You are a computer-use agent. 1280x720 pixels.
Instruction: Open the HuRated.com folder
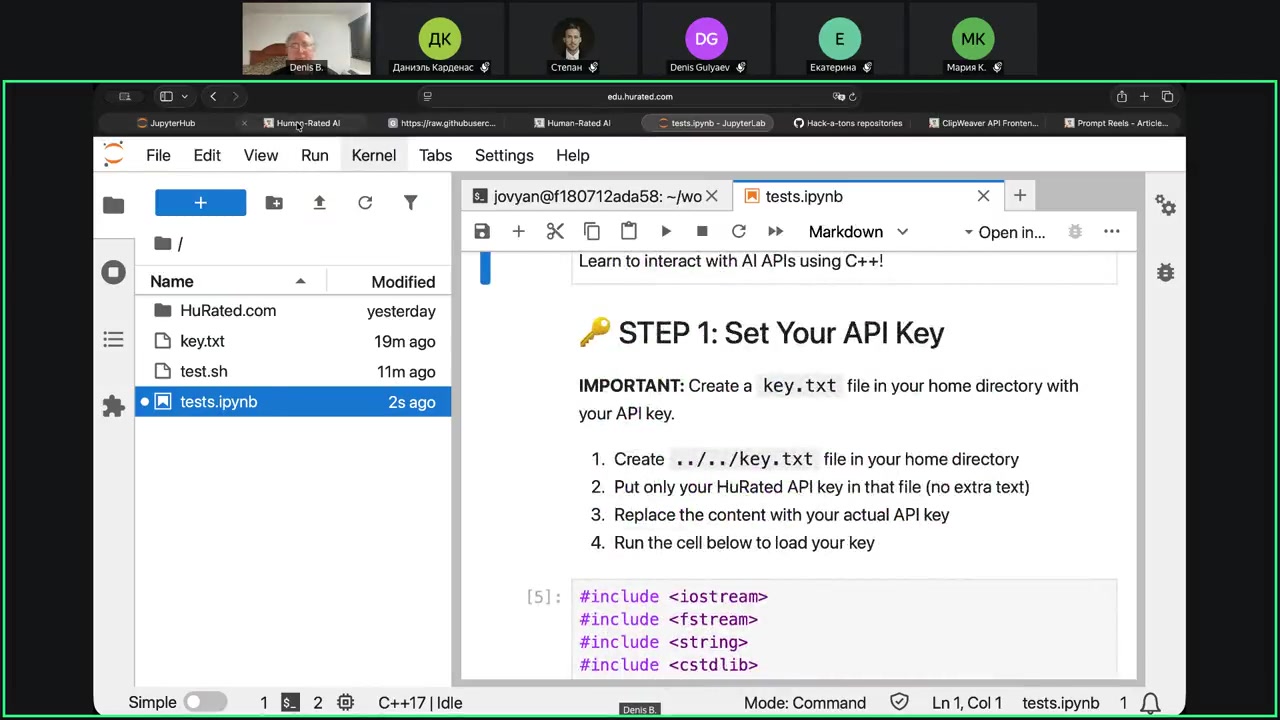(228, 311)
